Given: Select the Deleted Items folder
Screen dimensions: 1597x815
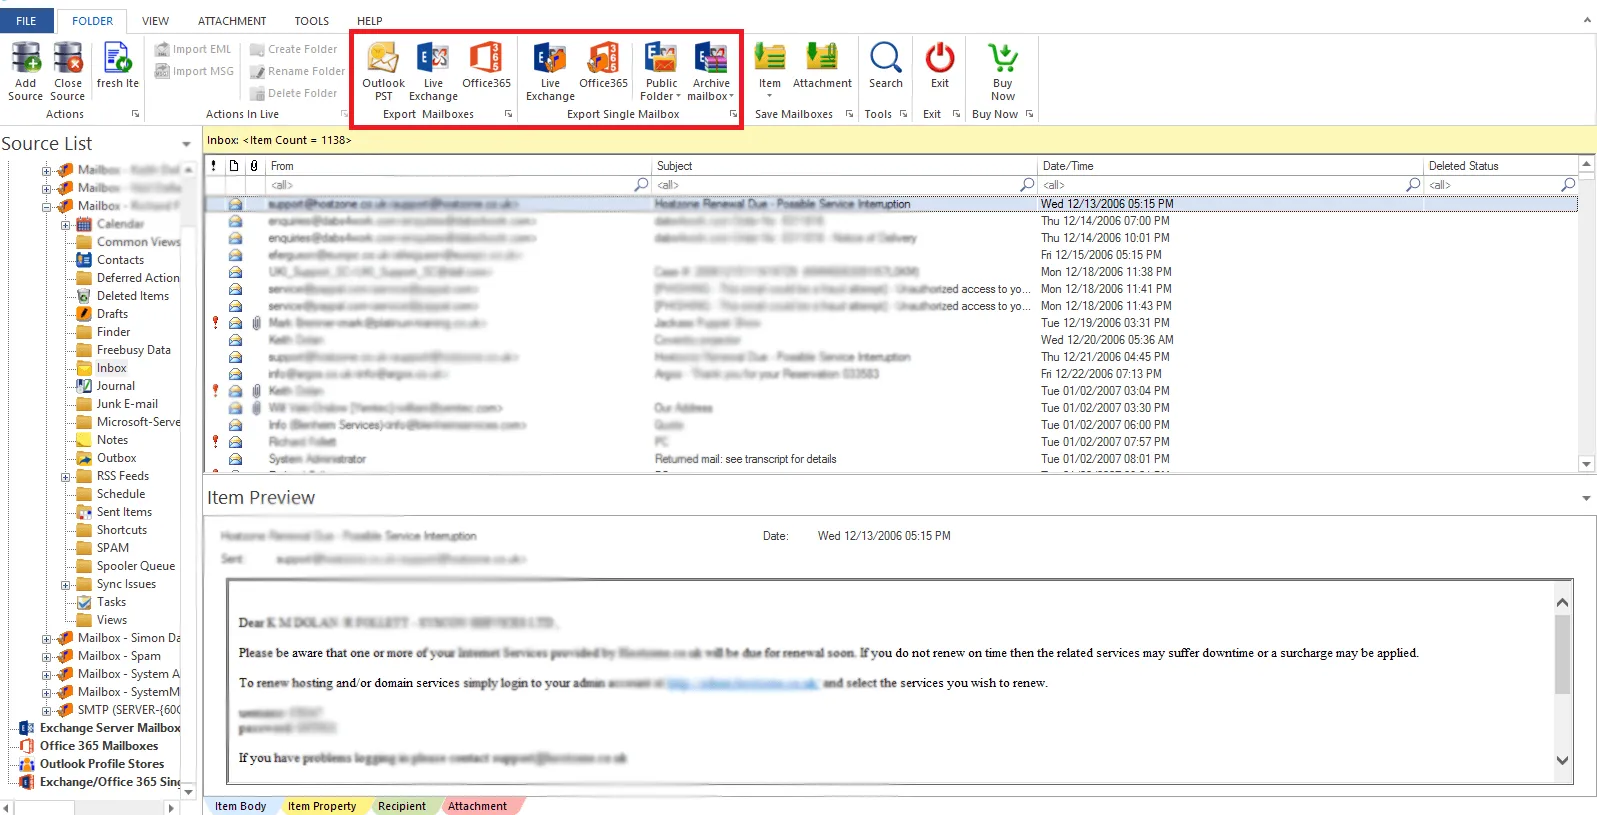Looking at the screenshot, I should click(133, 296).
